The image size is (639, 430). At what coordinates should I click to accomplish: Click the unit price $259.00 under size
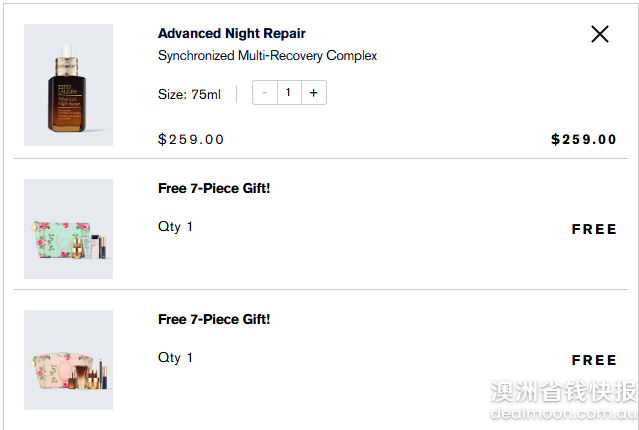point(191,139)
